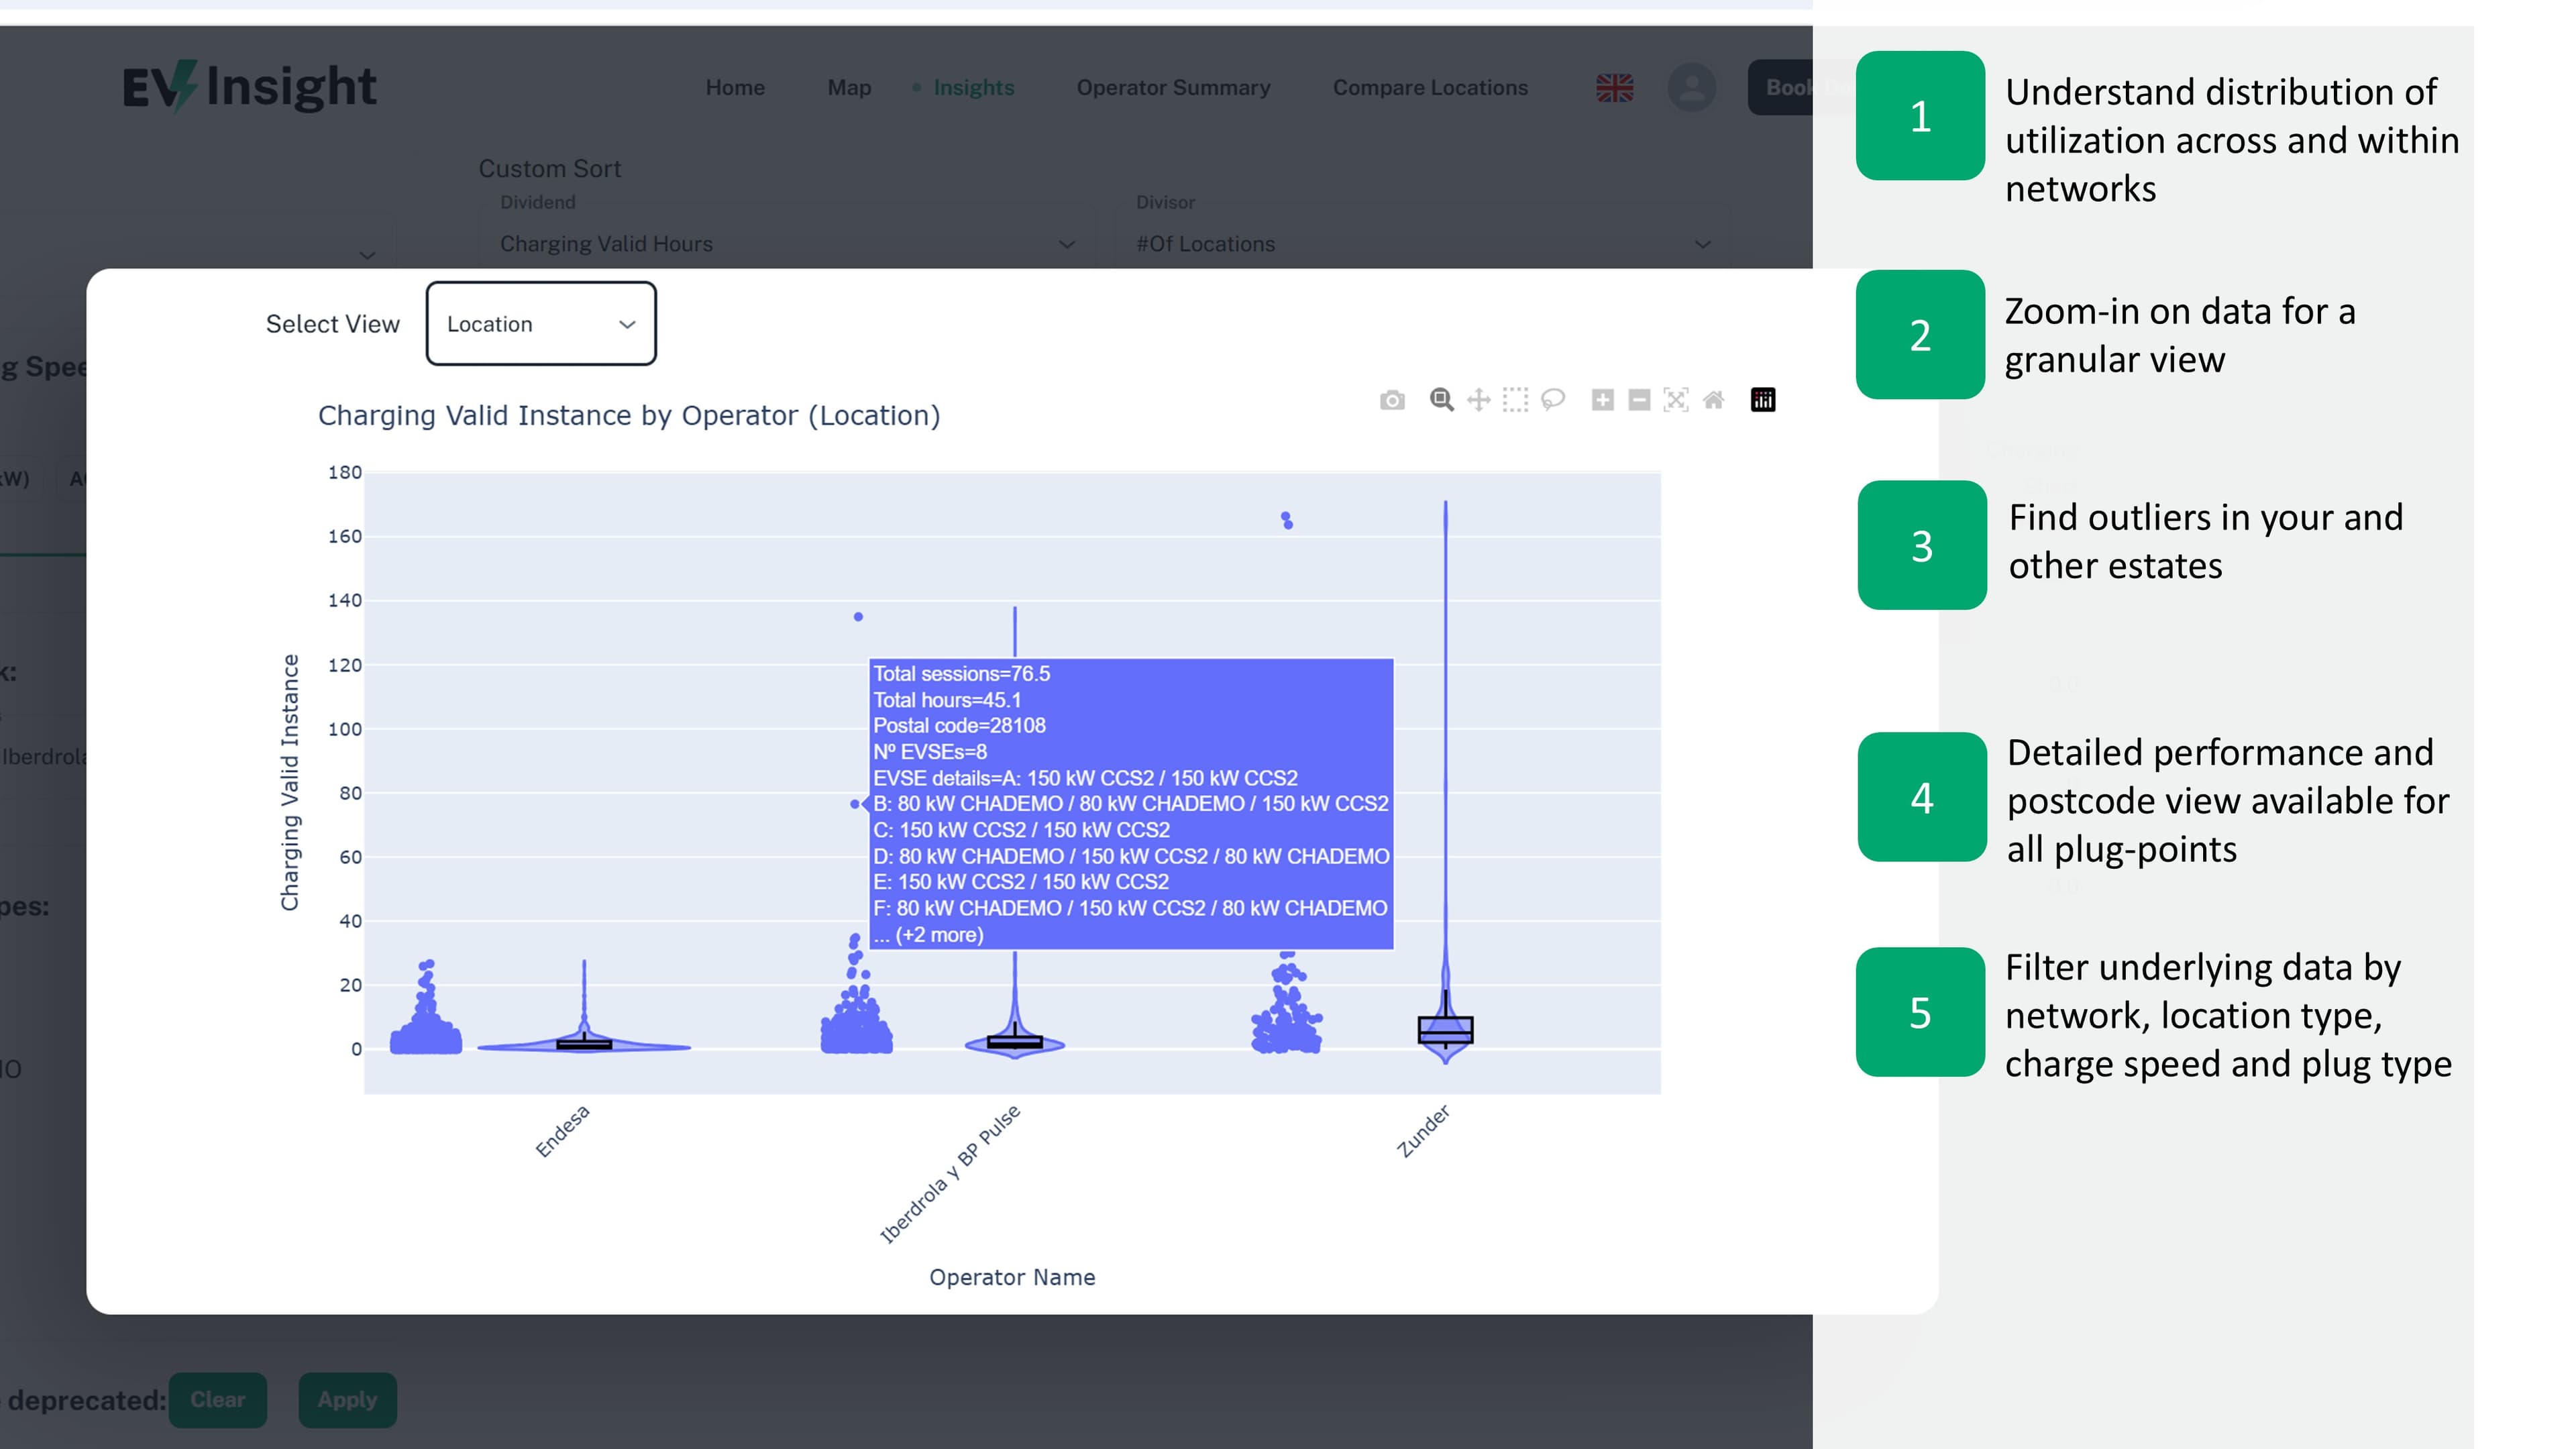The width and height of the screenshot is (2576, 1449).
Task: Click the Select View label
Action: (x=333, y=324)
